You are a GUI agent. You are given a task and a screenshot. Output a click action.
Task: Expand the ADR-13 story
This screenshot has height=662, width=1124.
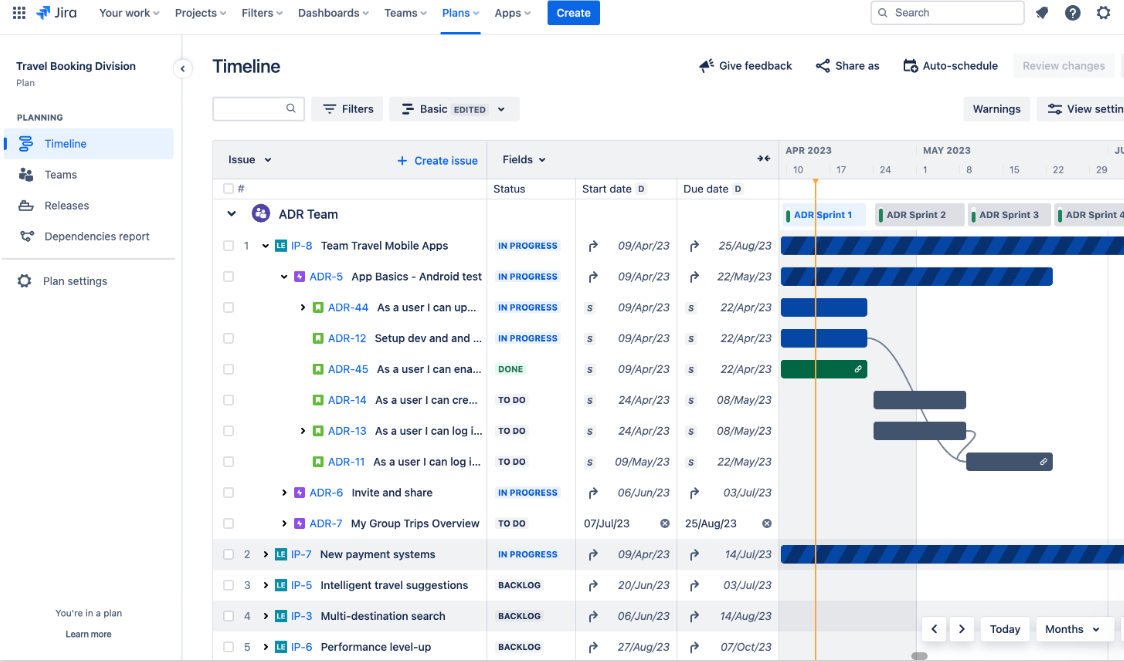(303, 431)
